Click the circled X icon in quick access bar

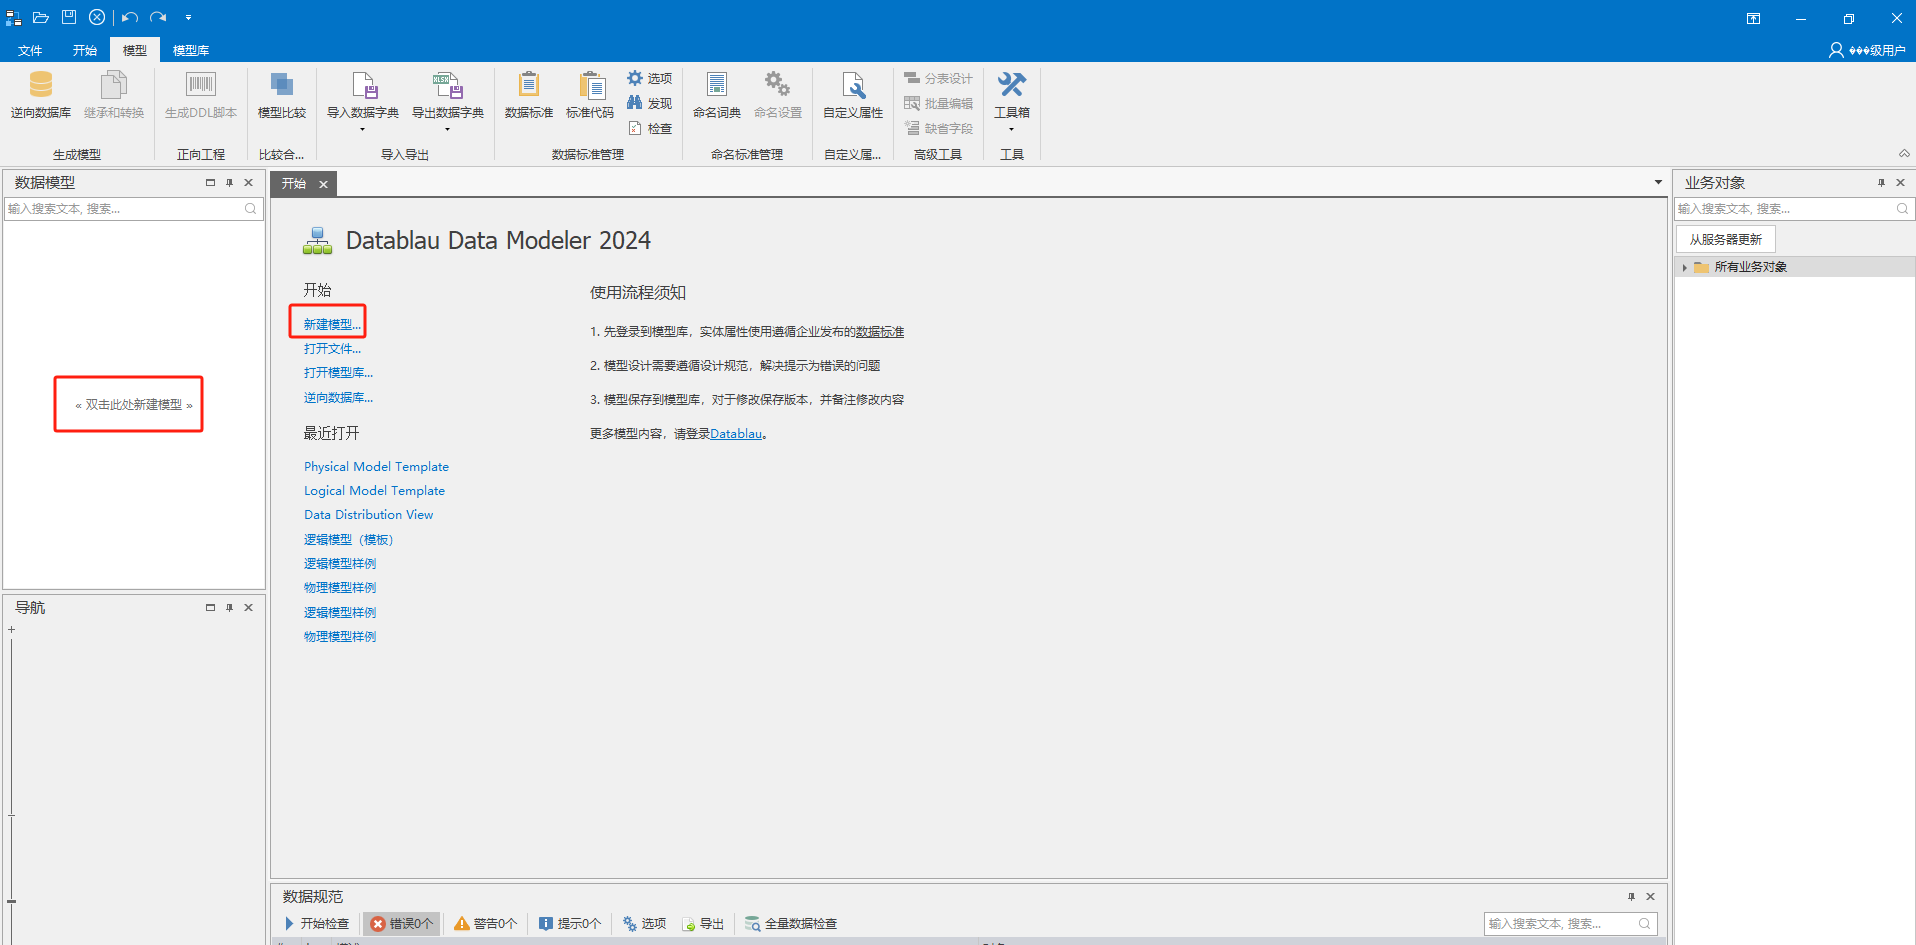(97, 17)
